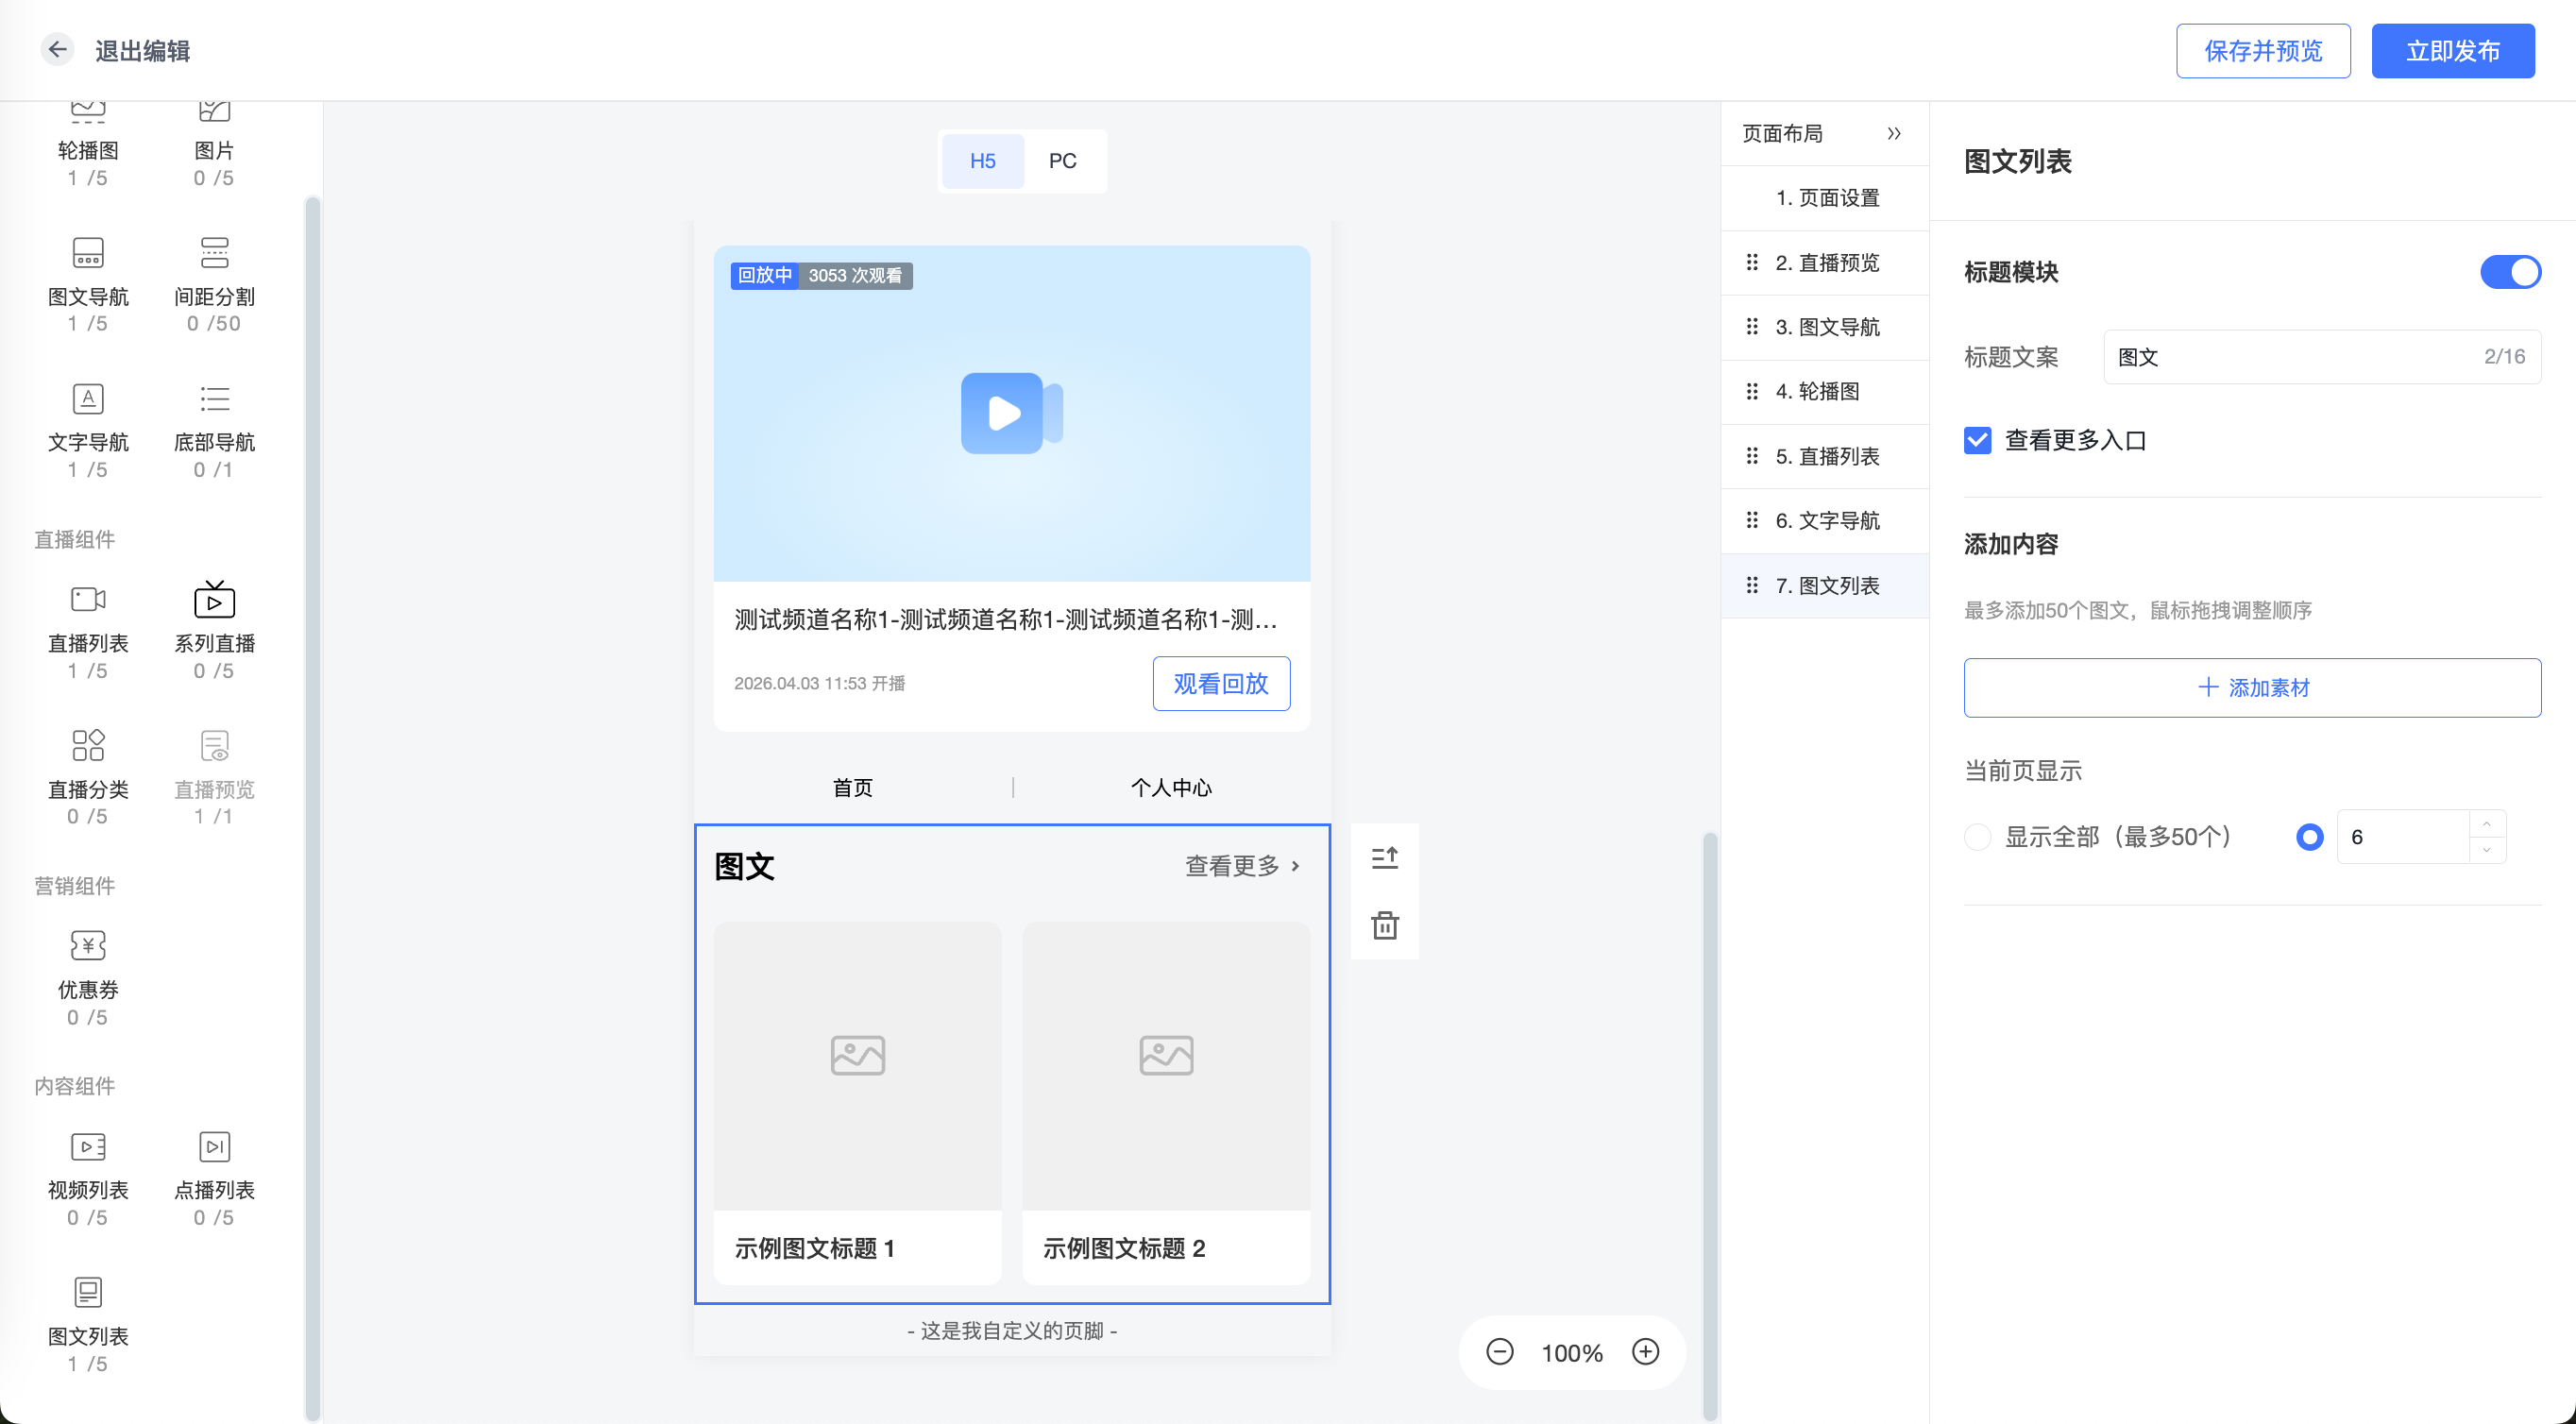The width and height of the screenshot is (2576, 1424).
Task: Click the 标题文案 input field
Action: pos(2322,357)
